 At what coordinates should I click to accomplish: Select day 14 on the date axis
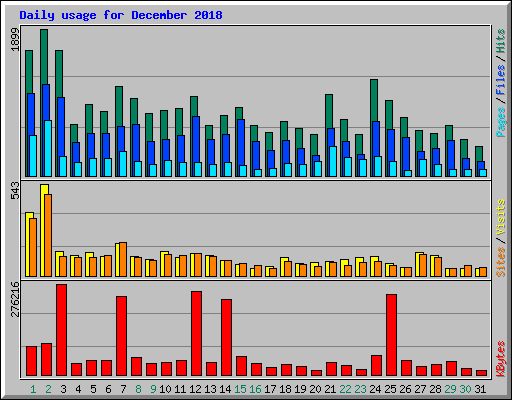(225, 389)
